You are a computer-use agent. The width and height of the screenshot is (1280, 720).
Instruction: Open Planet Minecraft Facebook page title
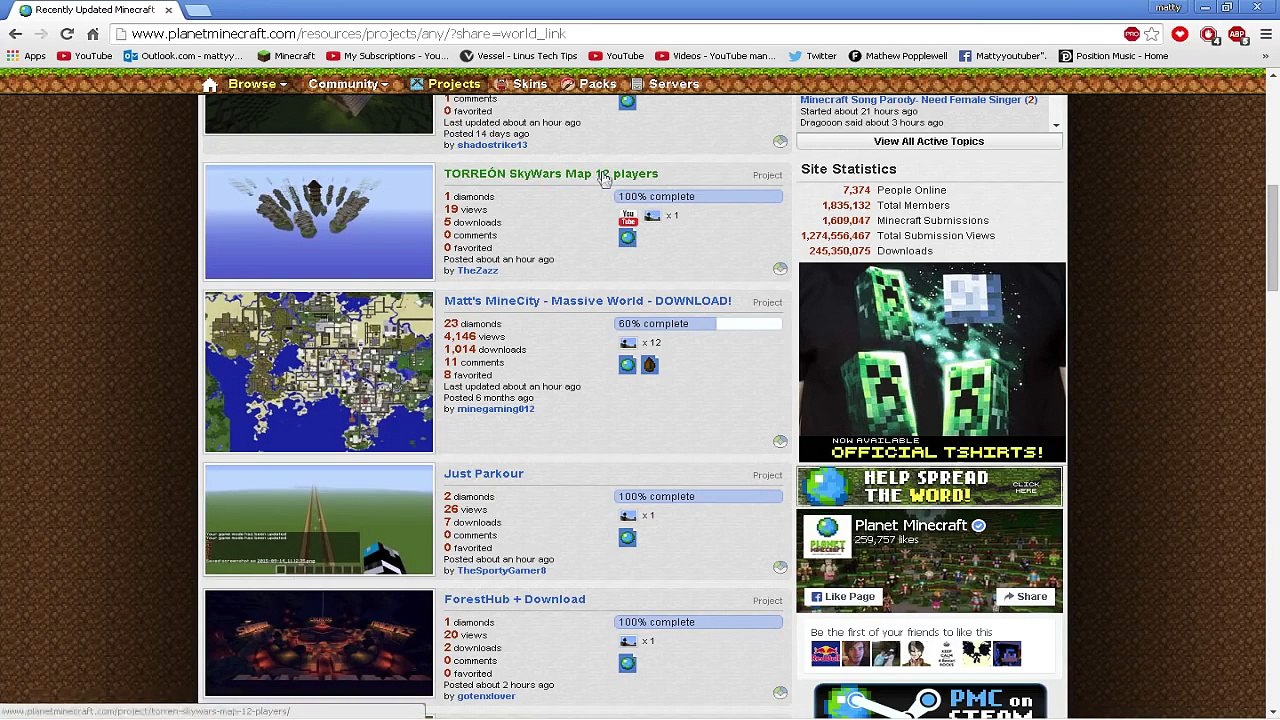tap(911, 526)
